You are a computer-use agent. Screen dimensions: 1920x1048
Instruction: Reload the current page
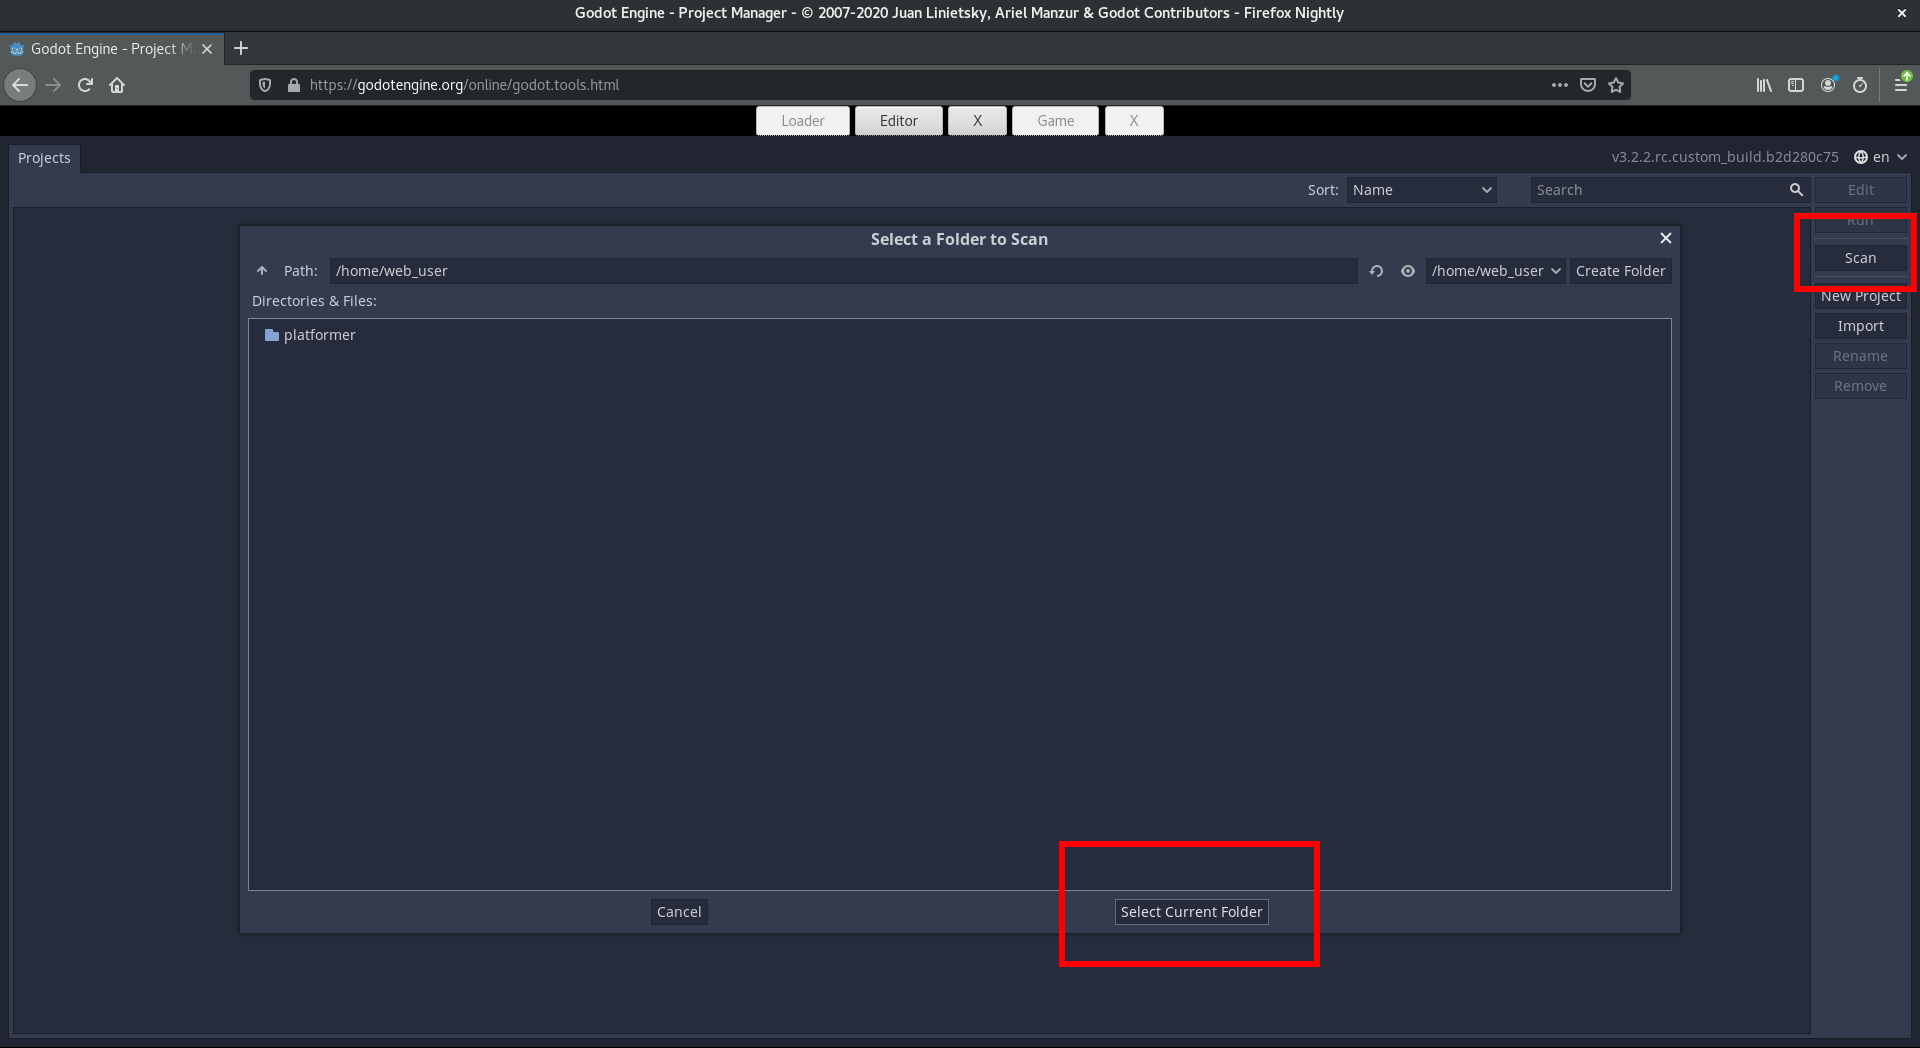pyautogui.click(x=85, y=85)
